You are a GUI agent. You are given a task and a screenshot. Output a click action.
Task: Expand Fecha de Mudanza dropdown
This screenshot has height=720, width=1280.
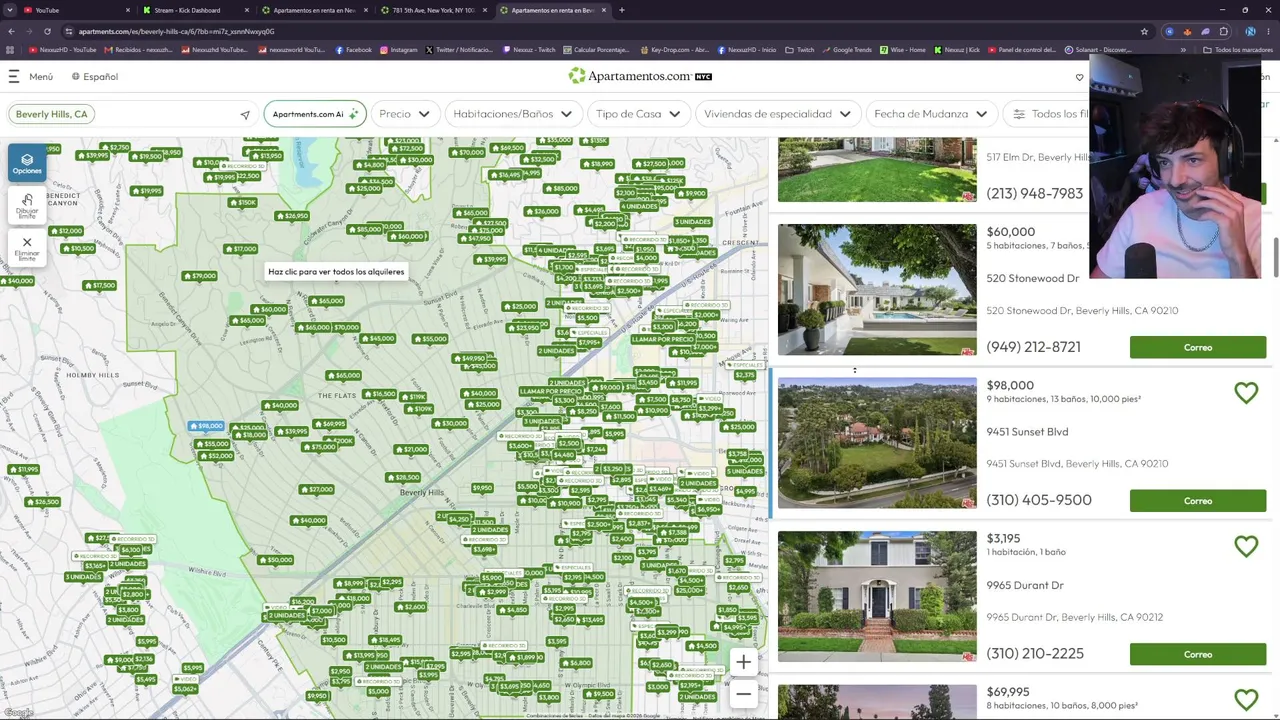click(x=930, y=114)
